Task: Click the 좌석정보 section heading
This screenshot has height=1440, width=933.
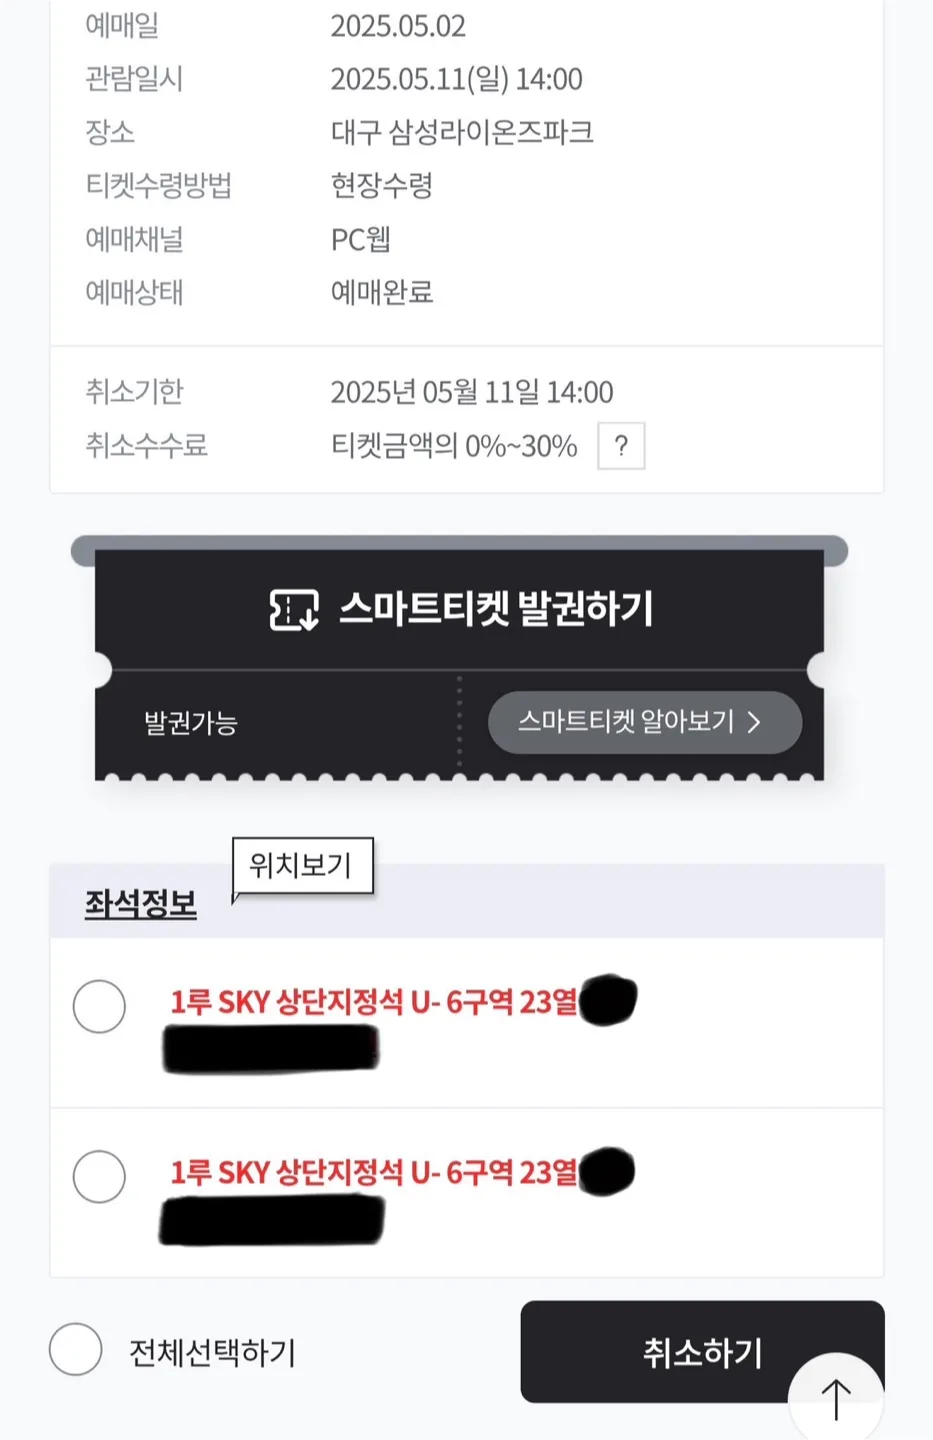Action: point(141,904)
